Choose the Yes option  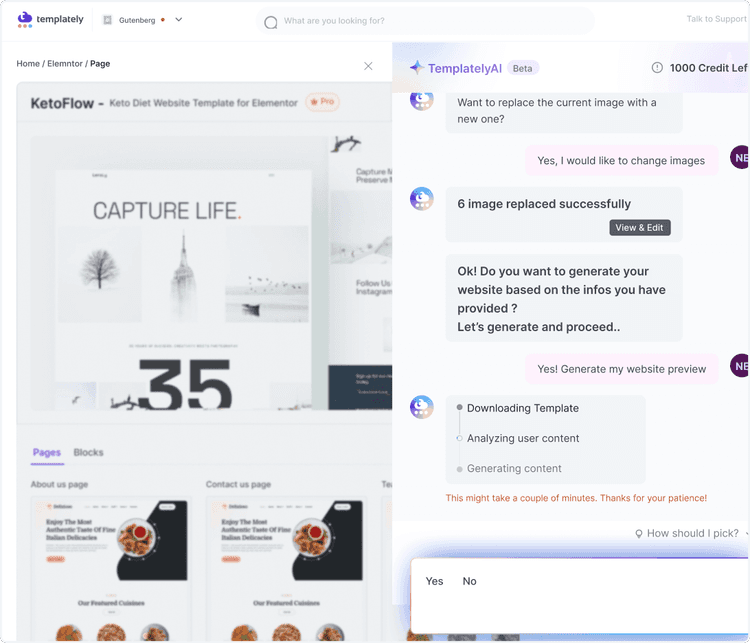tap(434, 581)
